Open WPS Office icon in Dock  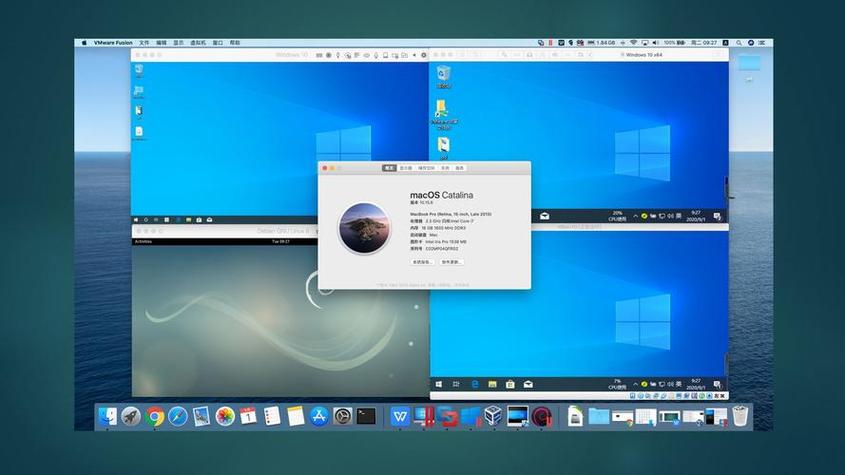[x=400, y=416]
